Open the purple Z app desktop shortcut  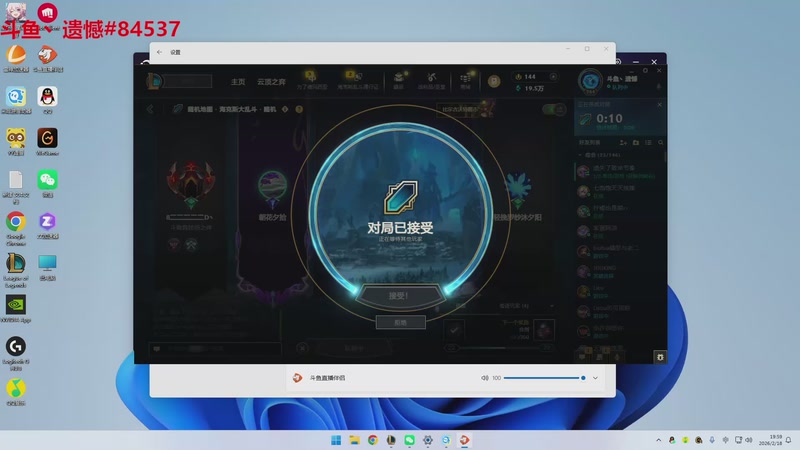click(x=47, y=225)
